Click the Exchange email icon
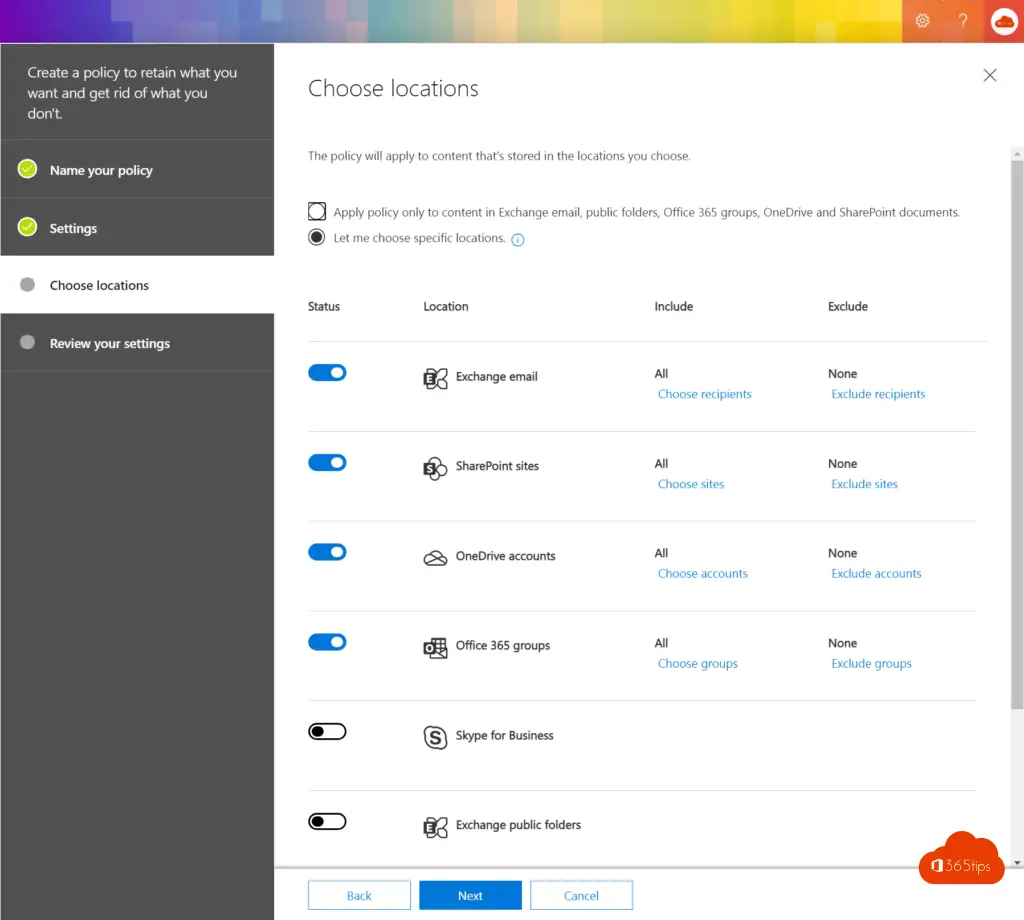 coord(435,378)
